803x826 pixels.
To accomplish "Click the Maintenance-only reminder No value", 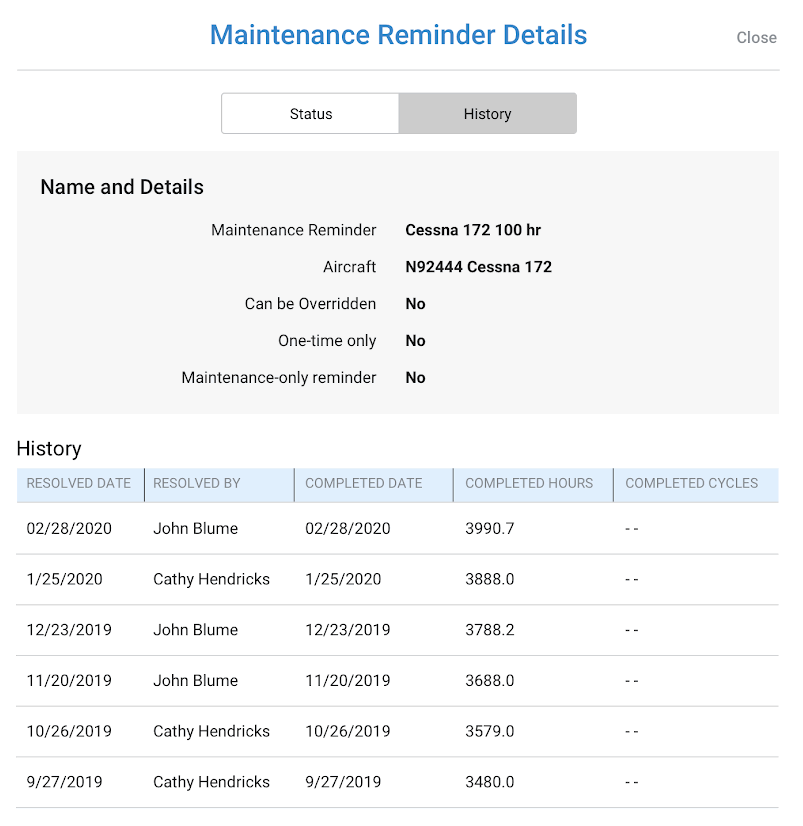I will 415,378.
